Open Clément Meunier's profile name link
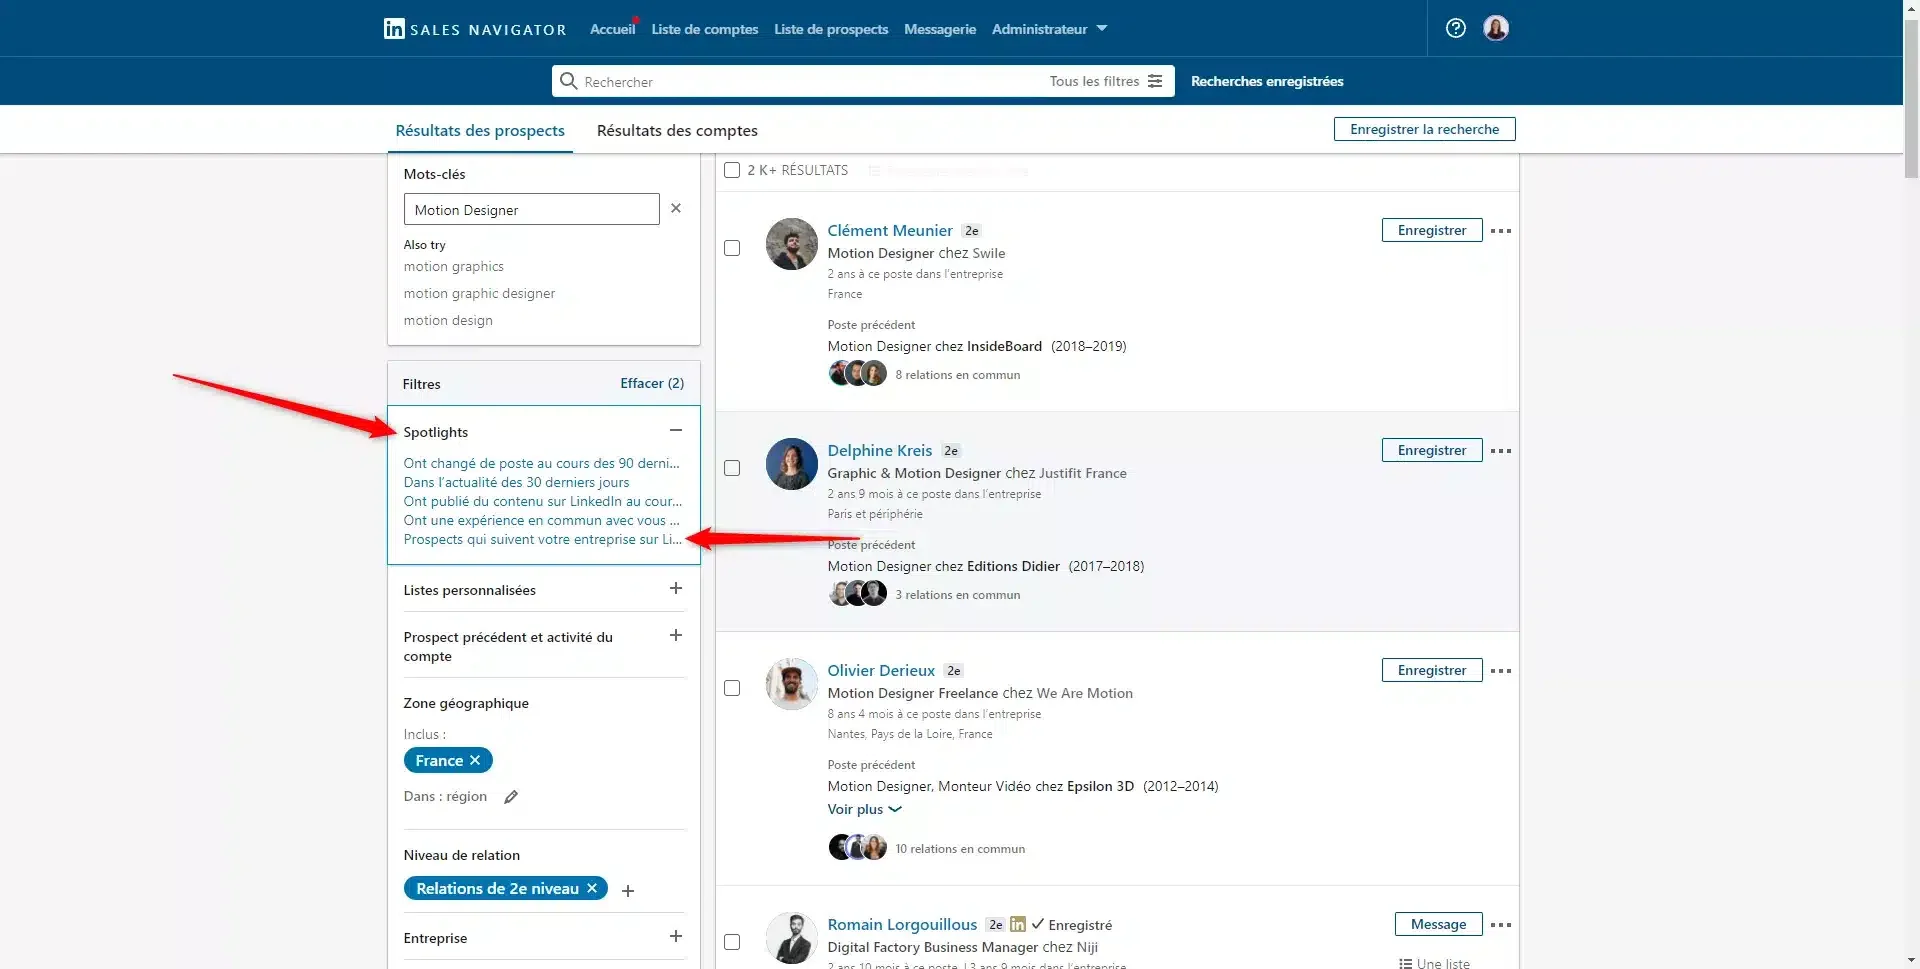Screen dimensions: 1920x969 (890, 230)
